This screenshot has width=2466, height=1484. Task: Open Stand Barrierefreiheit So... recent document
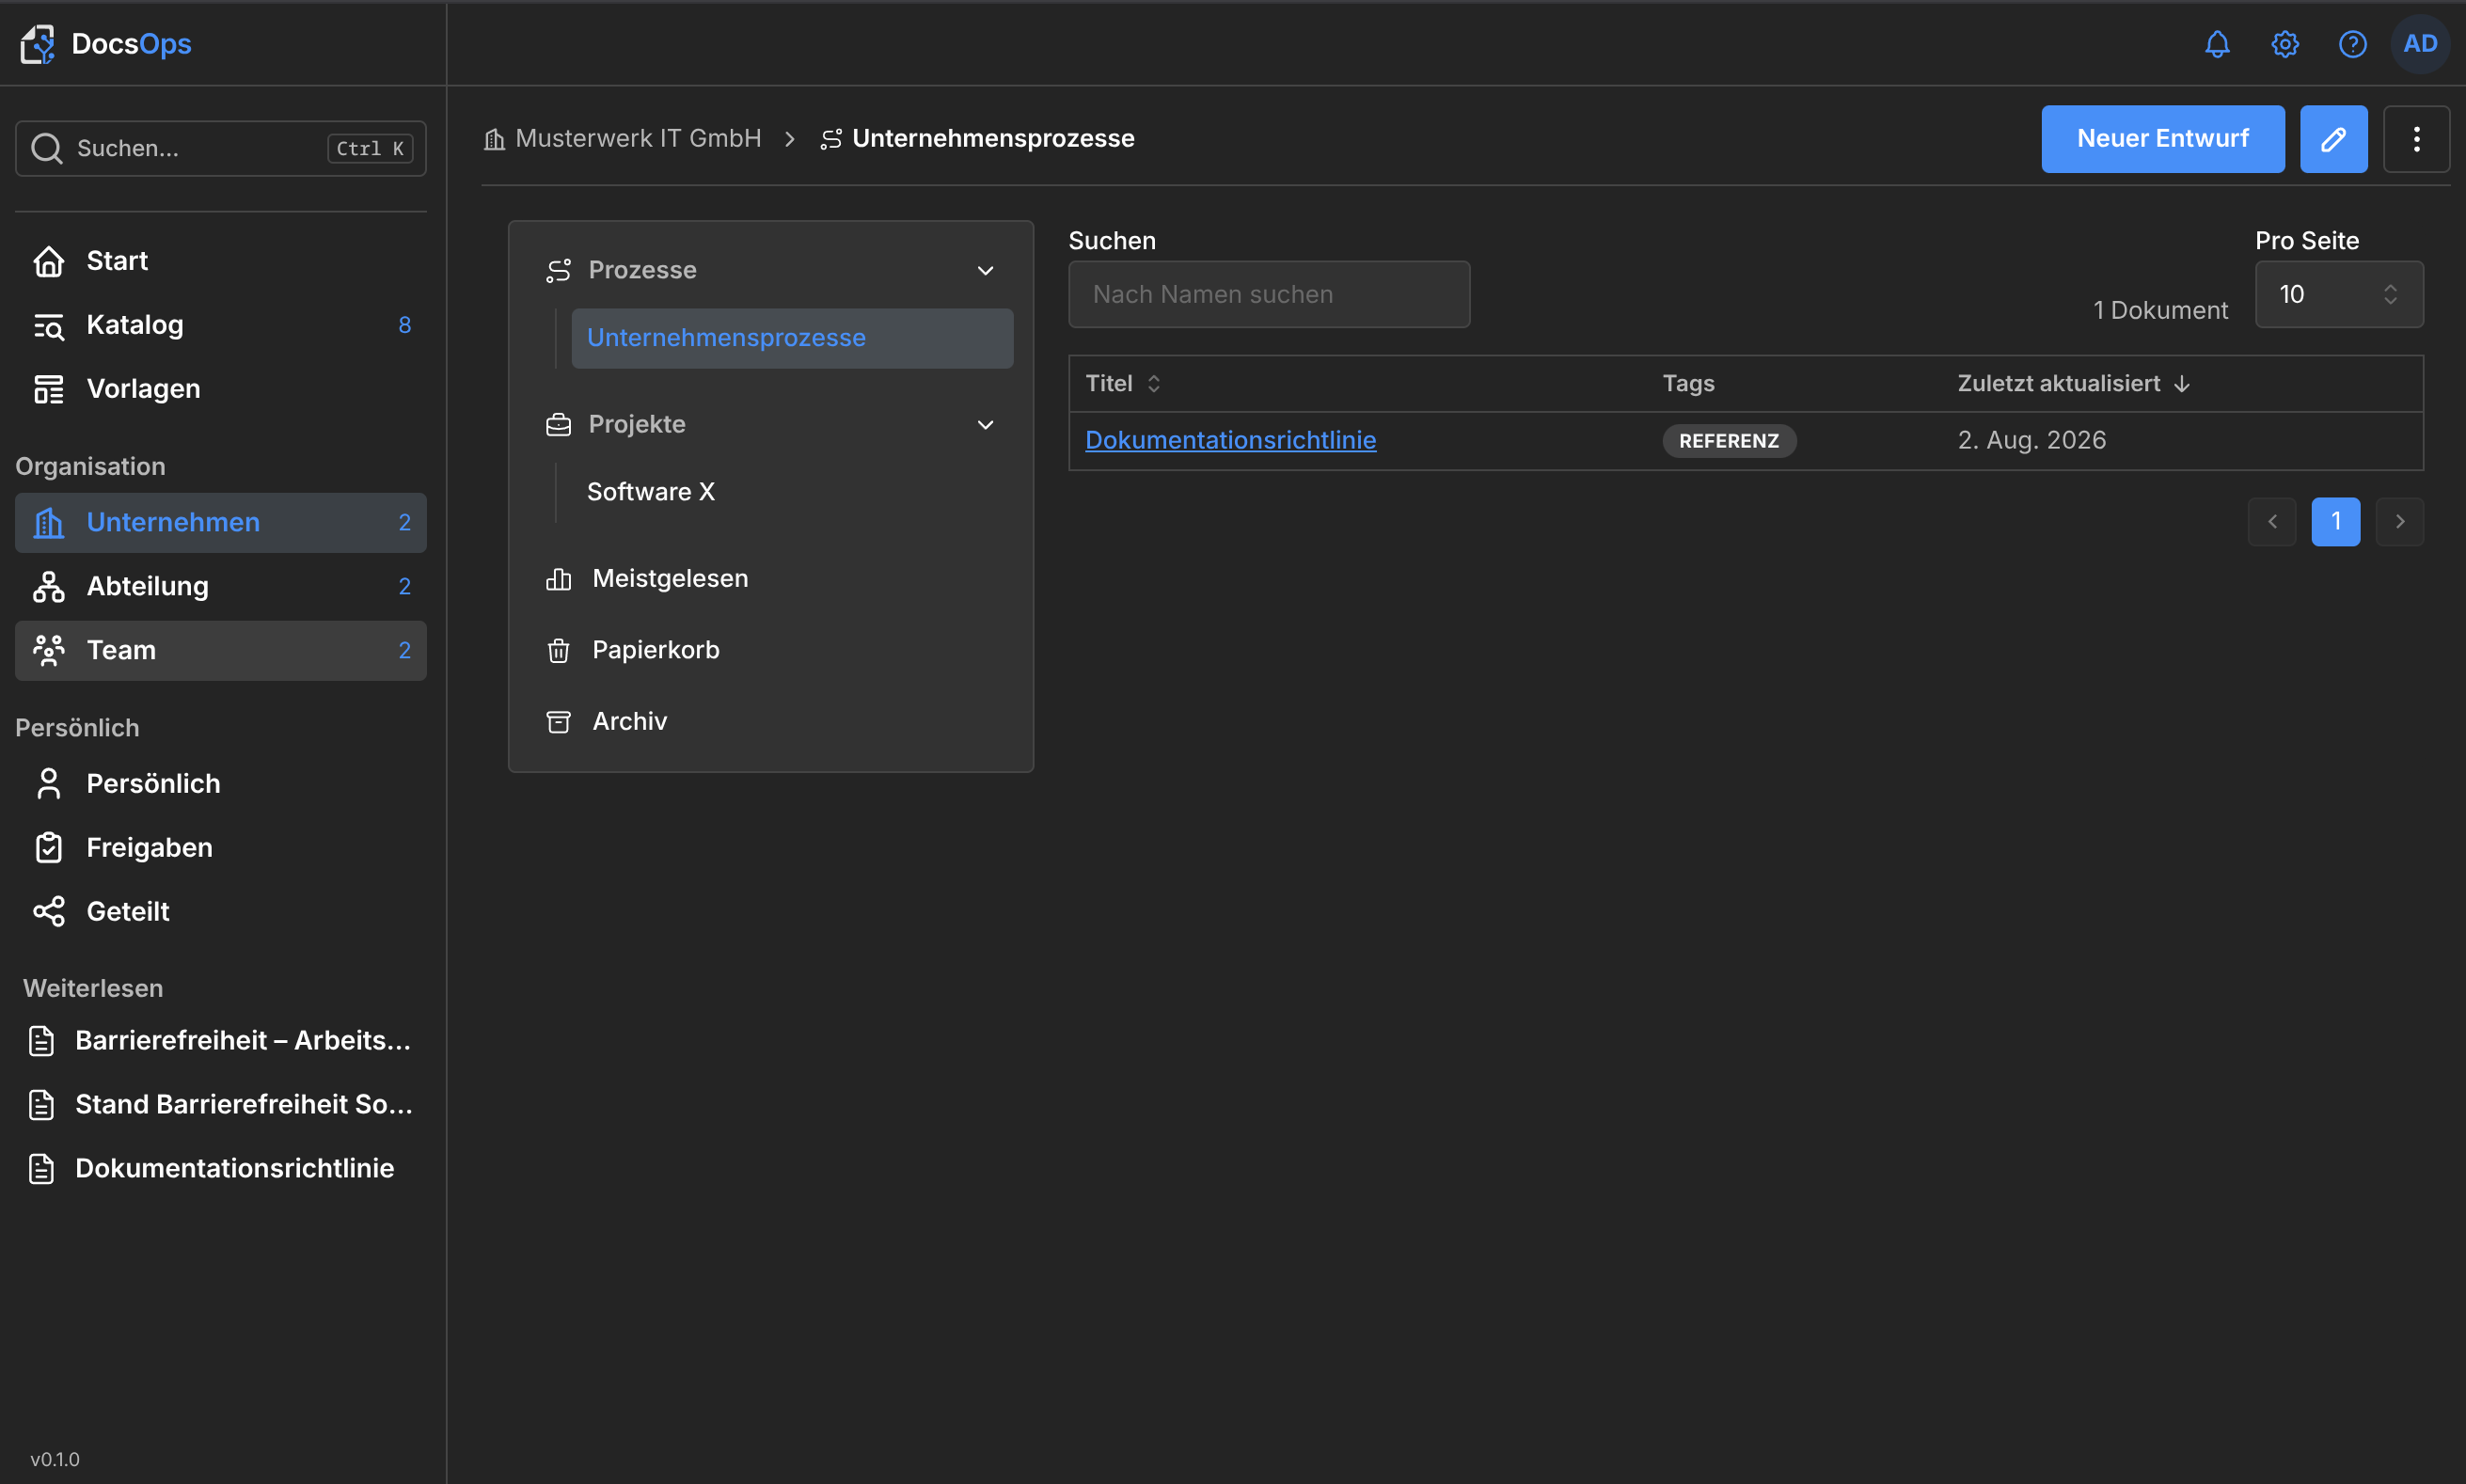pyautogui.click(x=220, y=1105)
